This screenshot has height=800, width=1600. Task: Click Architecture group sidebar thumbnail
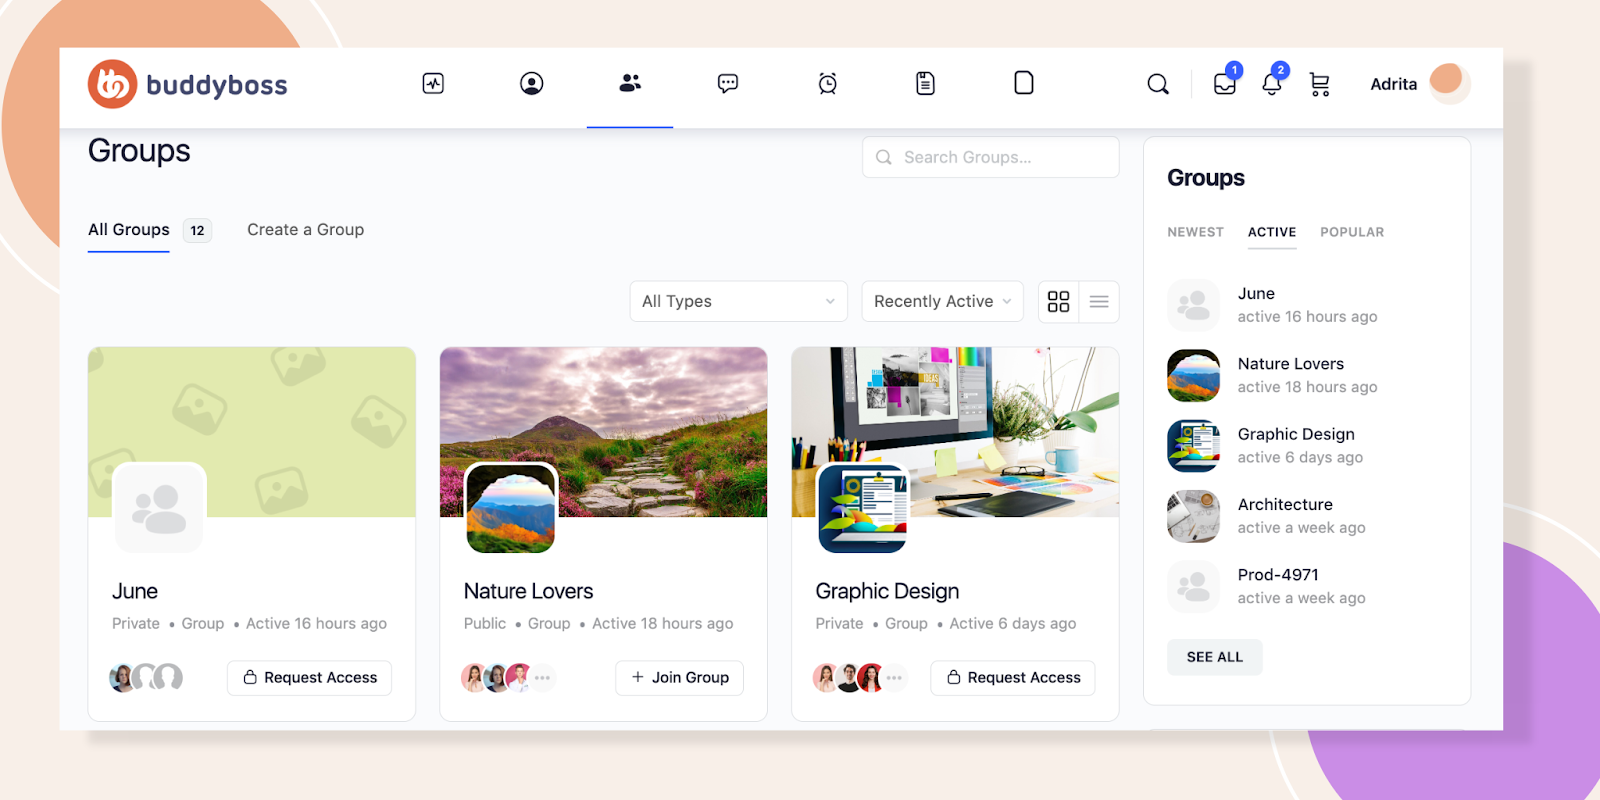(x=1194, y=516)
